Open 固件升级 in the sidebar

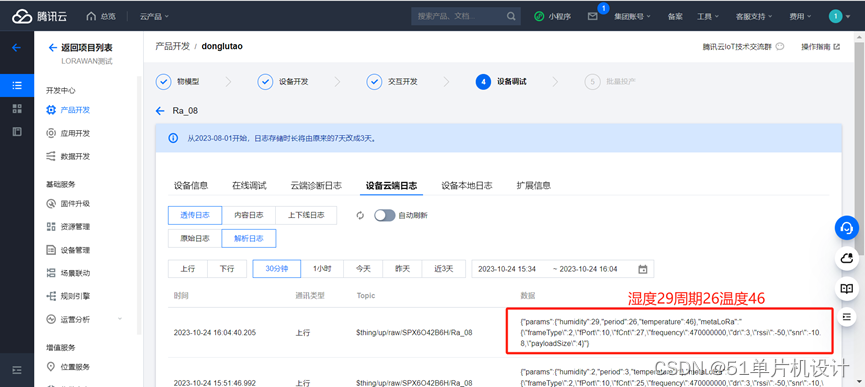[75, 203]
